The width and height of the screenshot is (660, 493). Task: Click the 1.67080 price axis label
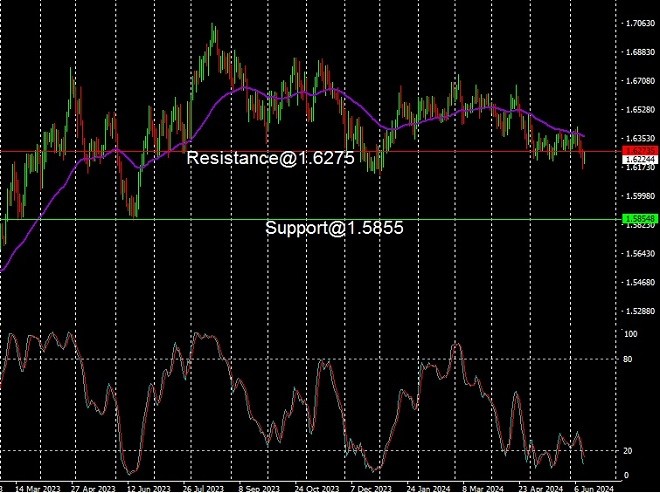click(x=640, y=80)
